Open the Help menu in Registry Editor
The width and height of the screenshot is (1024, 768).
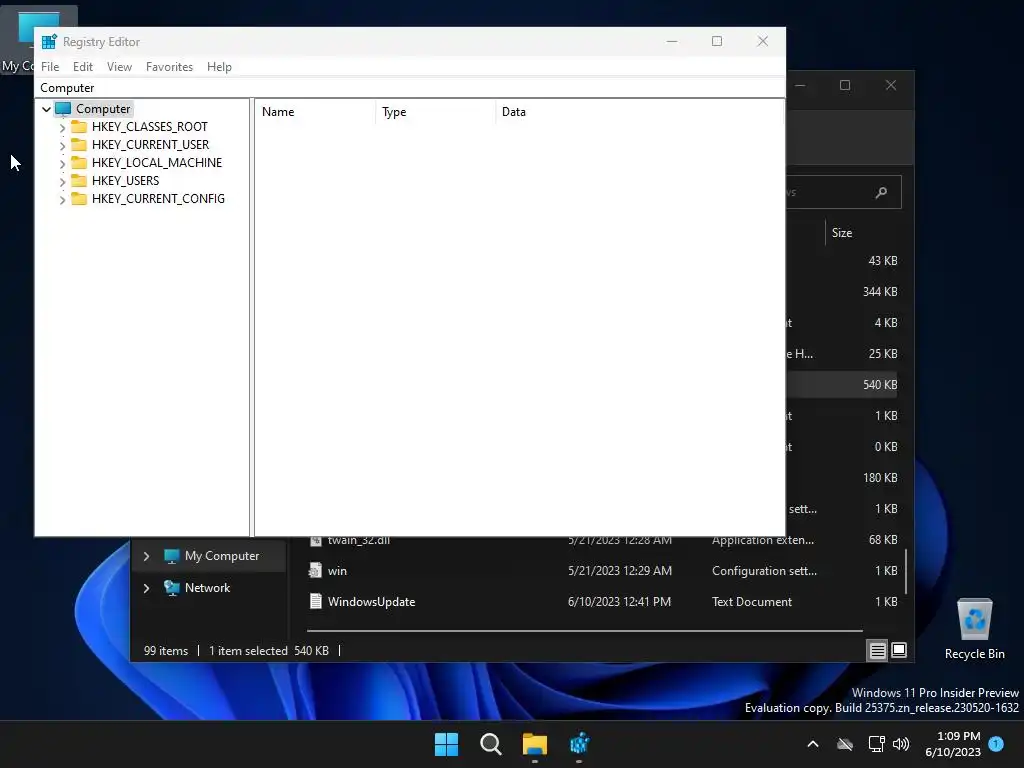[219, 67]
